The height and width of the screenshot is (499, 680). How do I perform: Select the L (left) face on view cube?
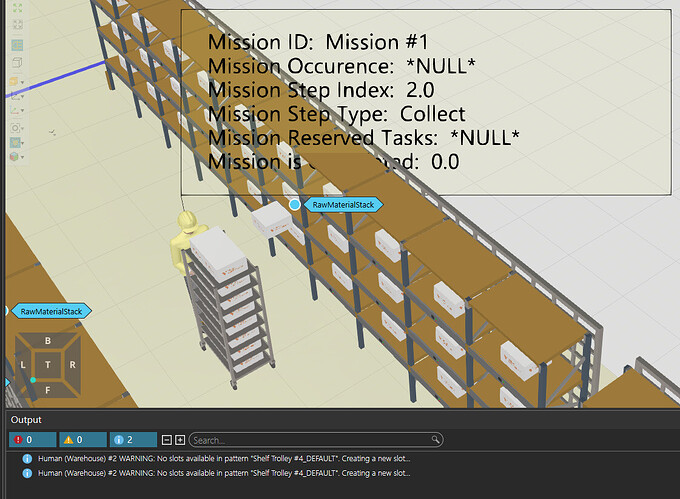click(x=23, y=365)
